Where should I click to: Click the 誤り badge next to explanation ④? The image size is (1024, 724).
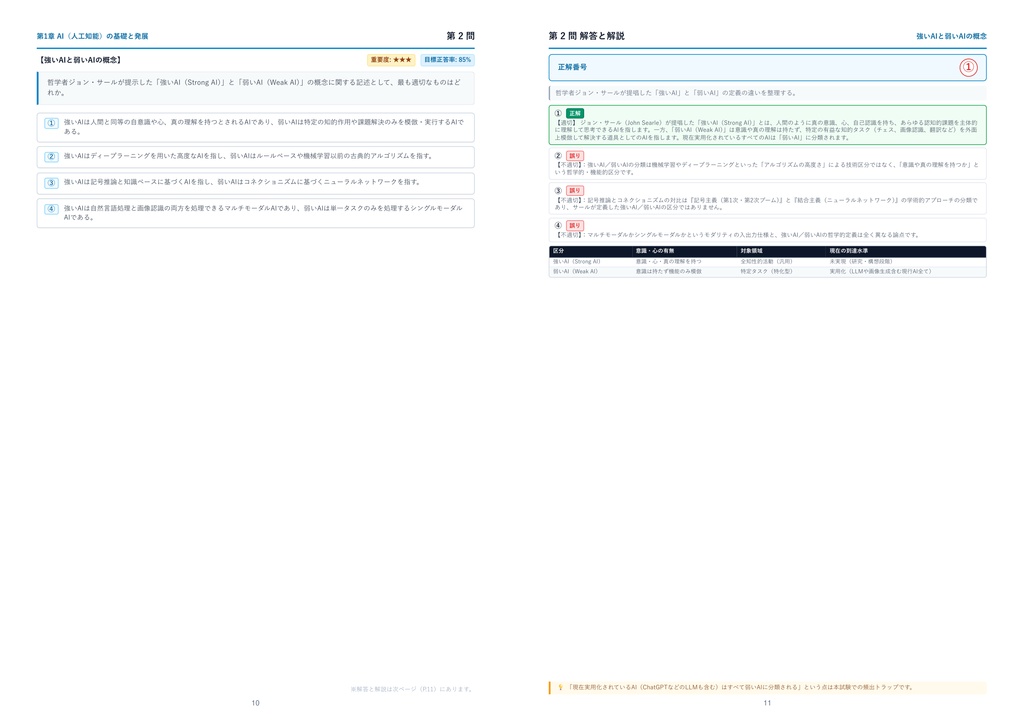click(575, 225)
